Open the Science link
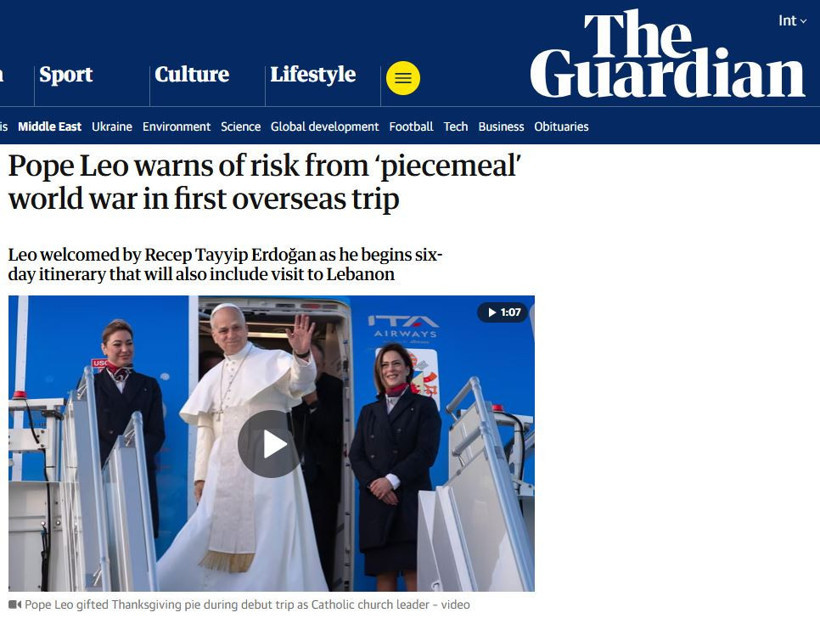Image resolution: width=820 pixels, height=624 pixels. click(241, 127)
